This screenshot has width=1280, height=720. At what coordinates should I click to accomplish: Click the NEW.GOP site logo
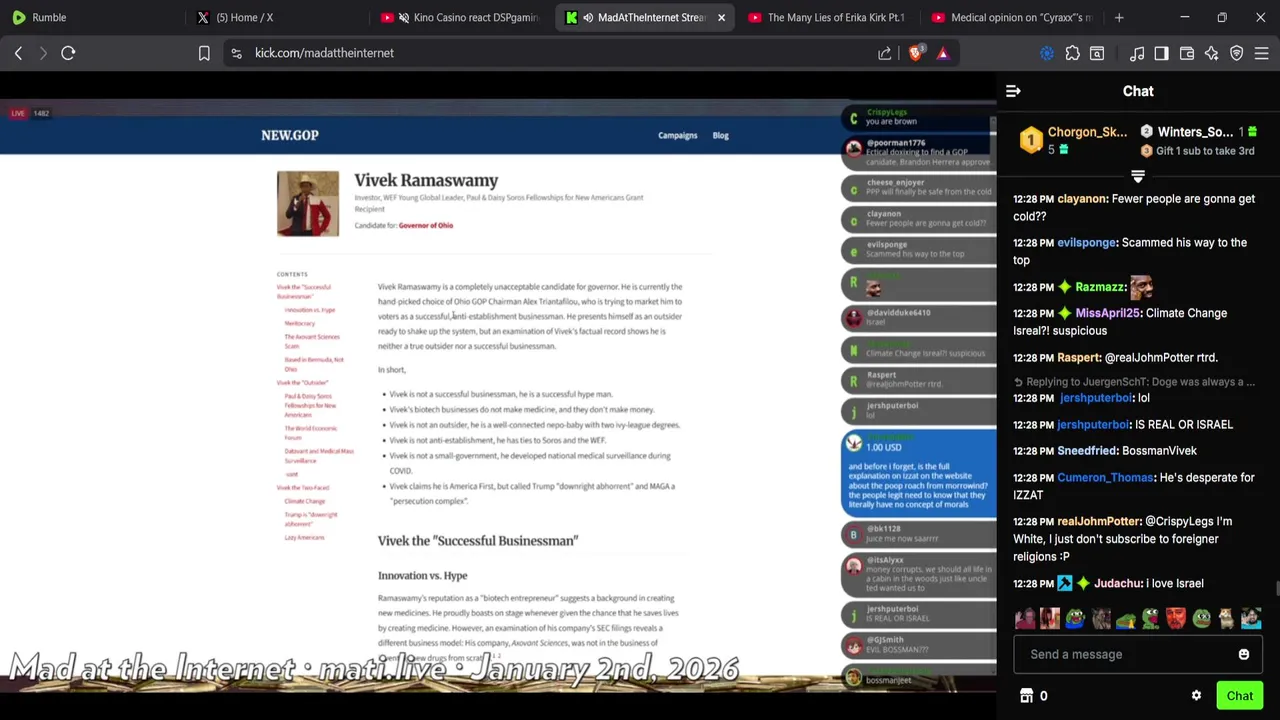(290, 135)
